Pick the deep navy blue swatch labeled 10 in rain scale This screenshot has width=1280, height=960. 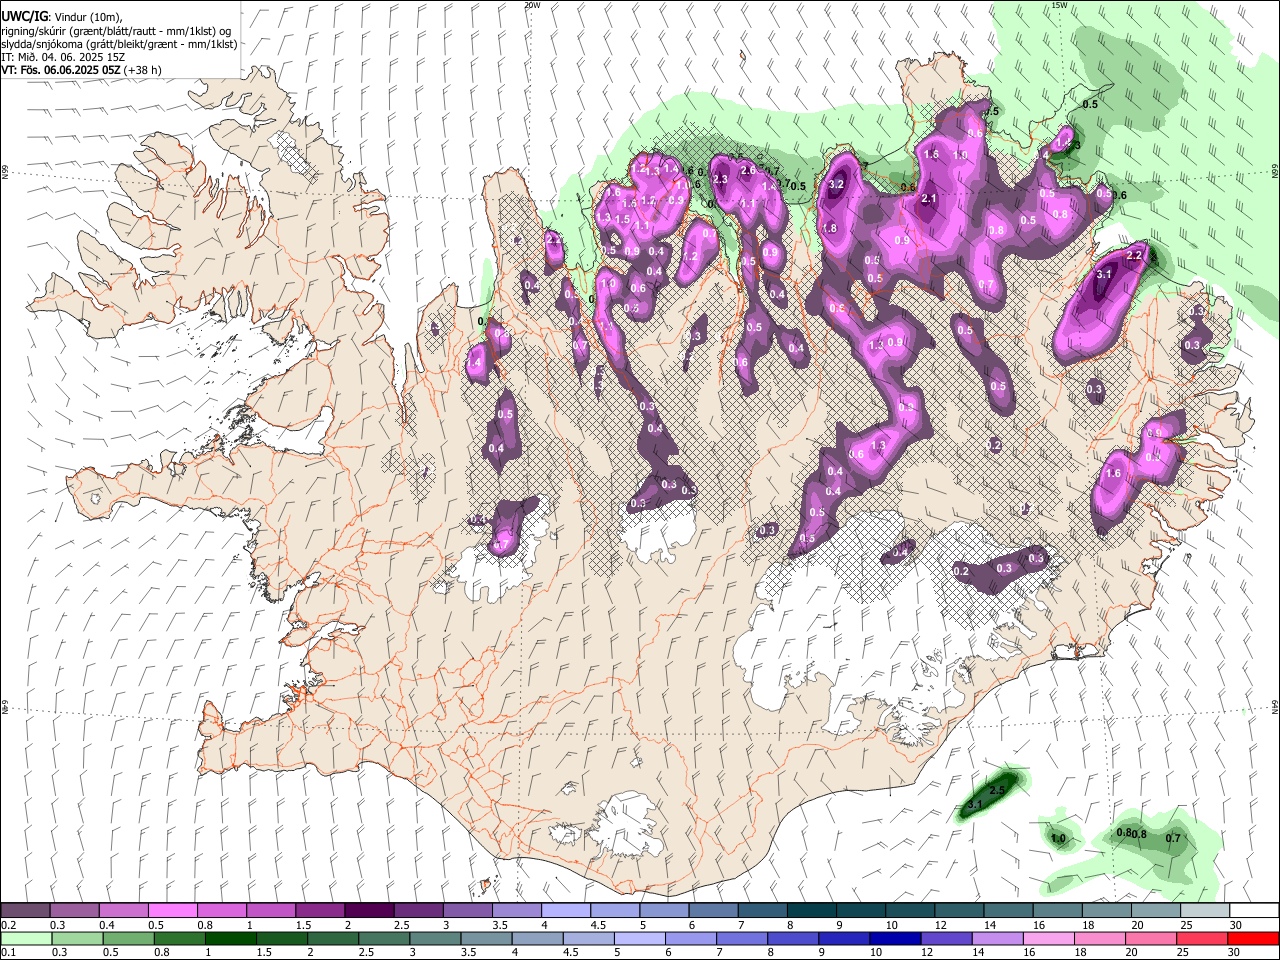click(x=895, y=938)
